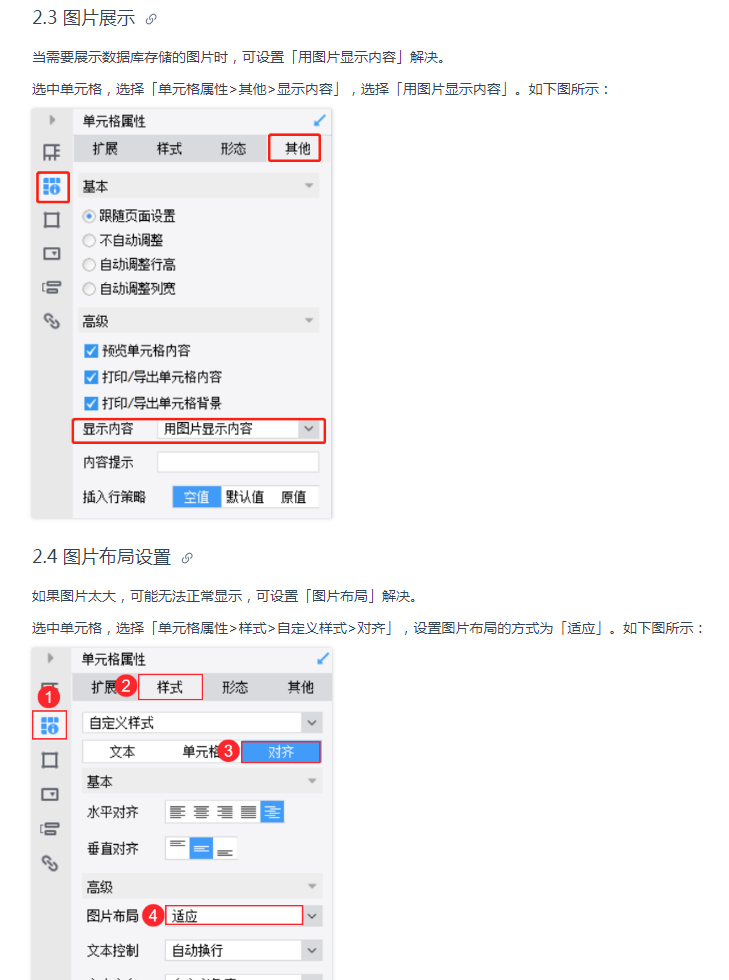729x980 pixels.
Task: Collapse the 高级 section in upper panel
Action: tap(309, 321)
